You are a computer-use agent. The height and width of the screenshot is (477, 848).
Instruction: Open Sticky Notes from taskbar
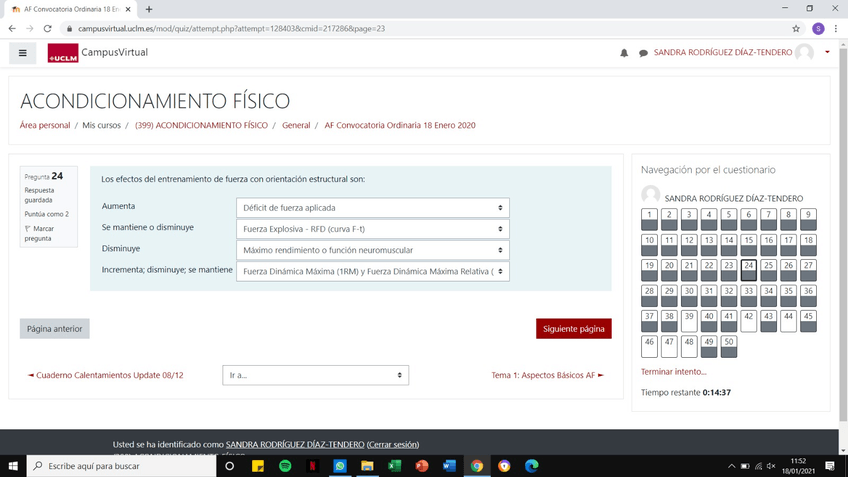(x=257, y=466)
